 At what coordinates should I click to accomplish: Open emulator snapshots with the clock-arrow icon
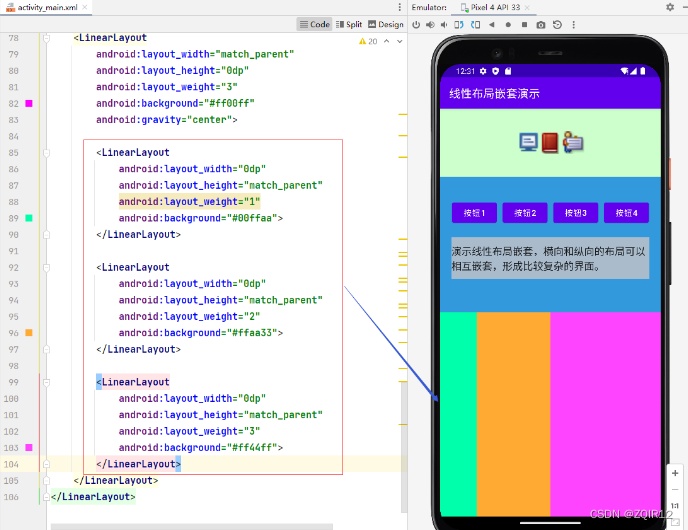[557, 25]
